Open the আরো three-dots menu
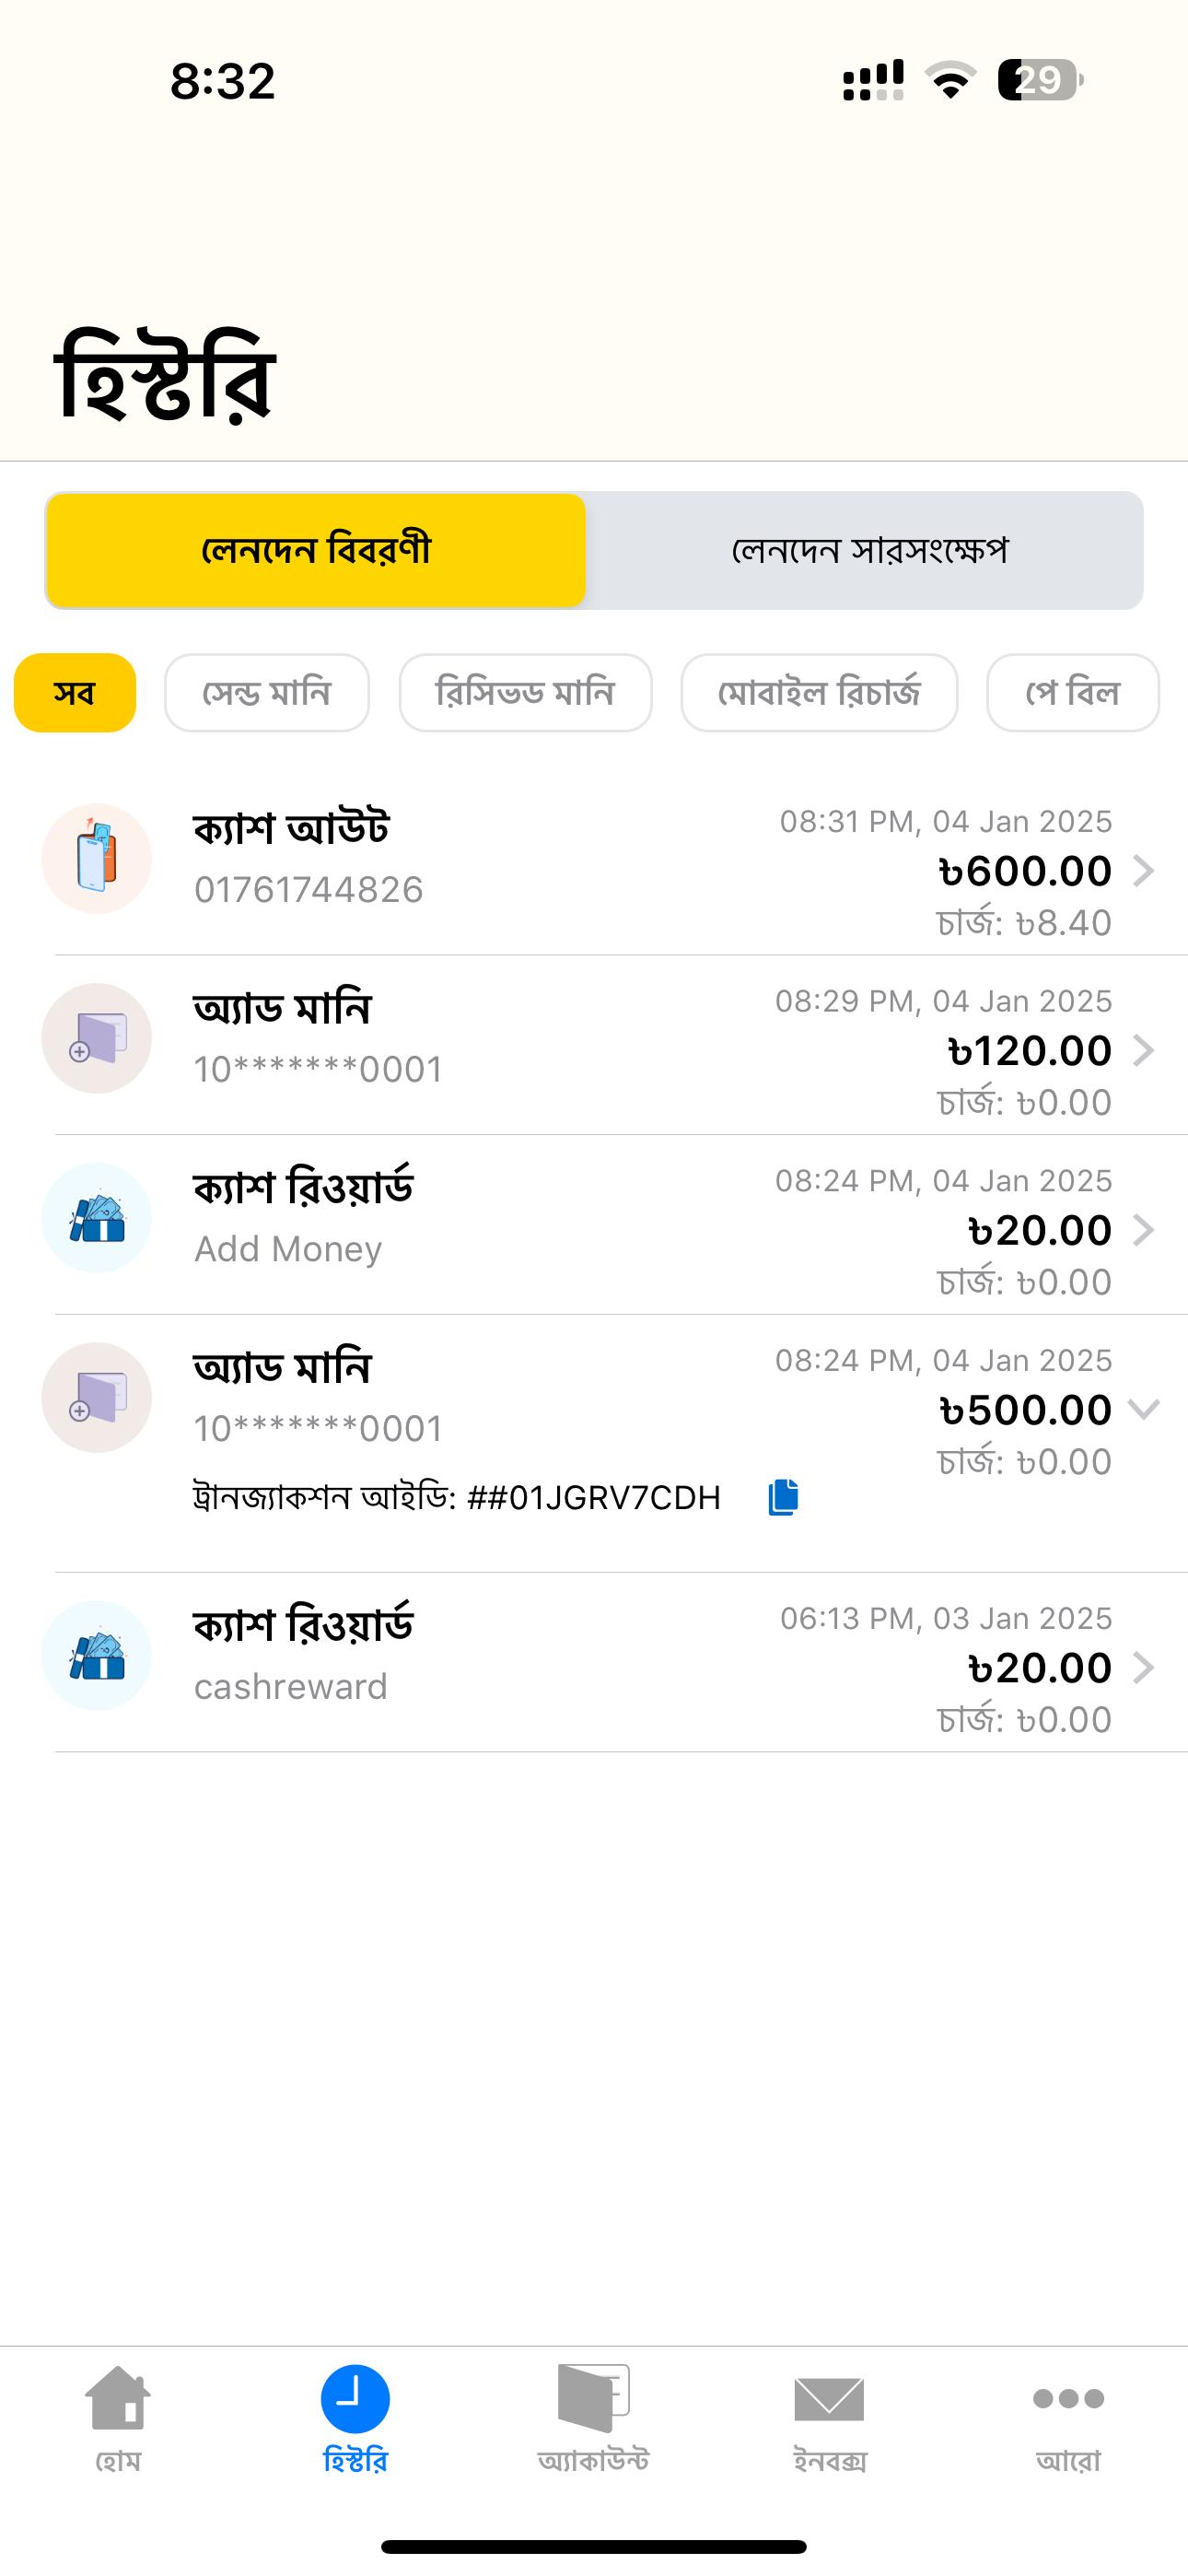Viewport: 1188px width, 2576px height. (1068, 2398)
